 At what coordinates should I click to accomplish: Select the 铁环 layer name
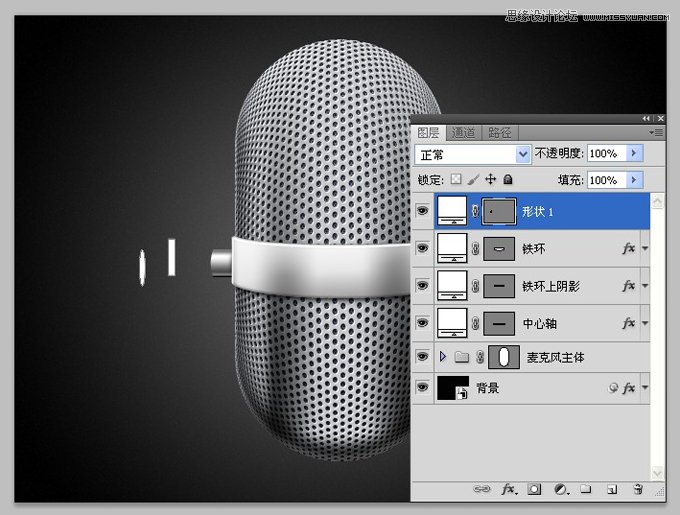click(533, 249)
